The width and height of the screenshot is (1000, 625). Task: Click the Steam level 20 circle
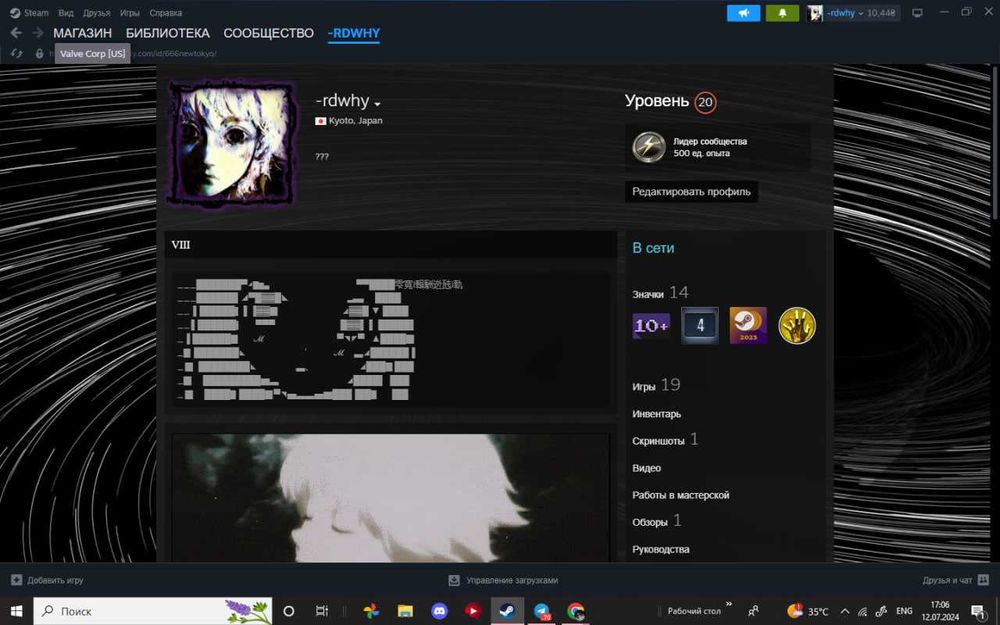(x=705, y=102)
